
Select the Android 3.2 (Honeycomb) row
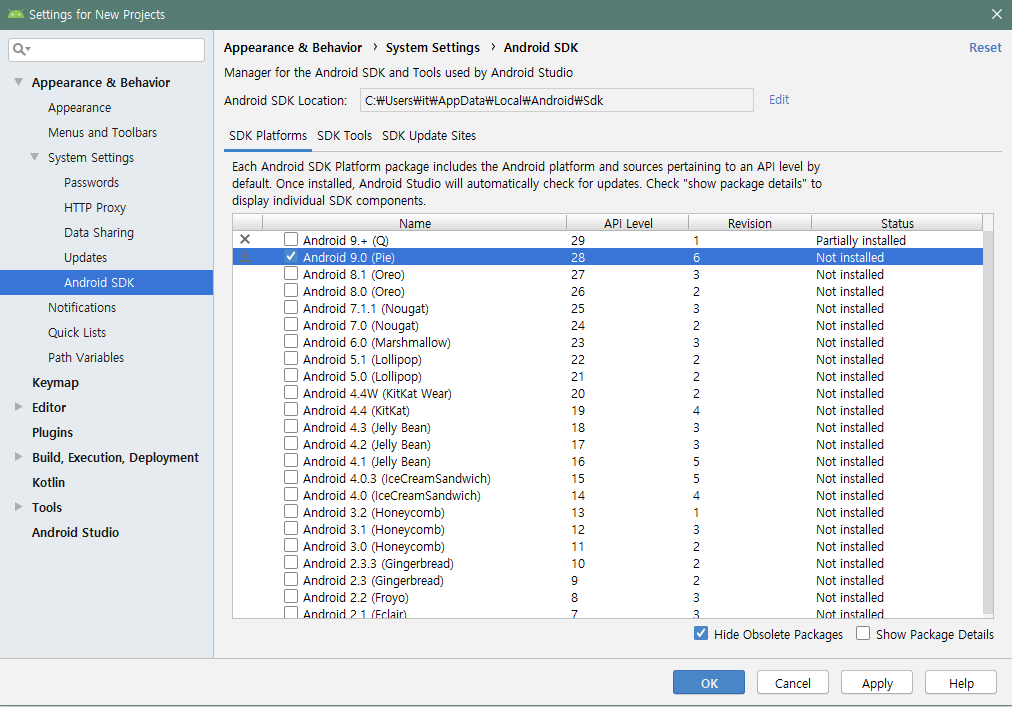click(x=607, y=512)
